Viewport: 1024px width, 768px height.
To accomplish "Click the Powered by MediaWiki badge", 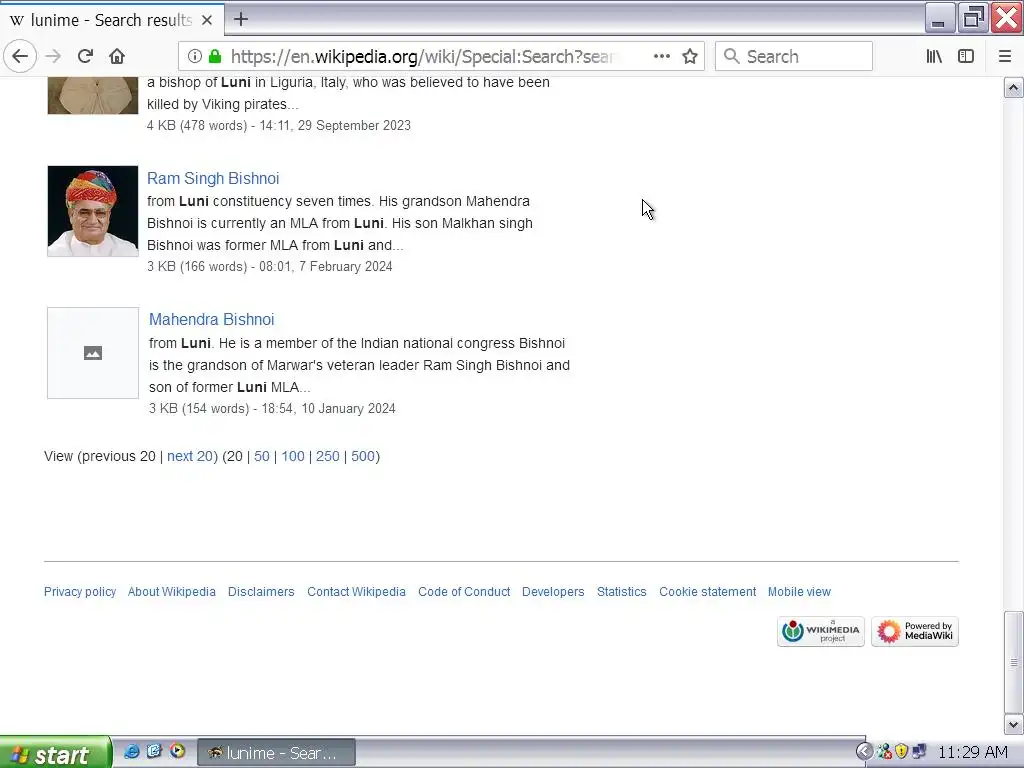I will coord(915,632).
